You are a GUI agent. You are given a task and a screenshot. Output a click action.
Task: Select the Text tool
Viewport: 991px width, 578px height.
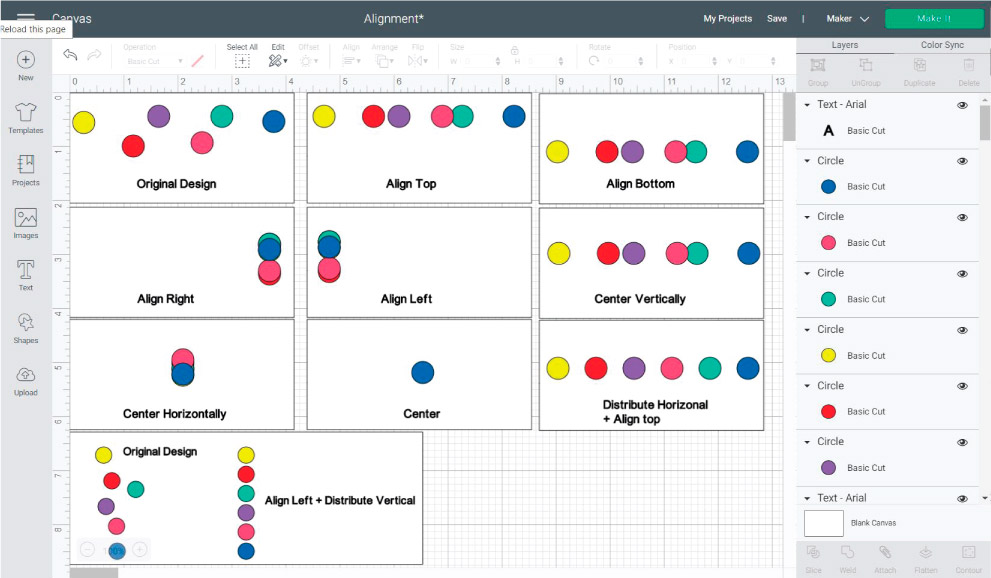(25, 270)
